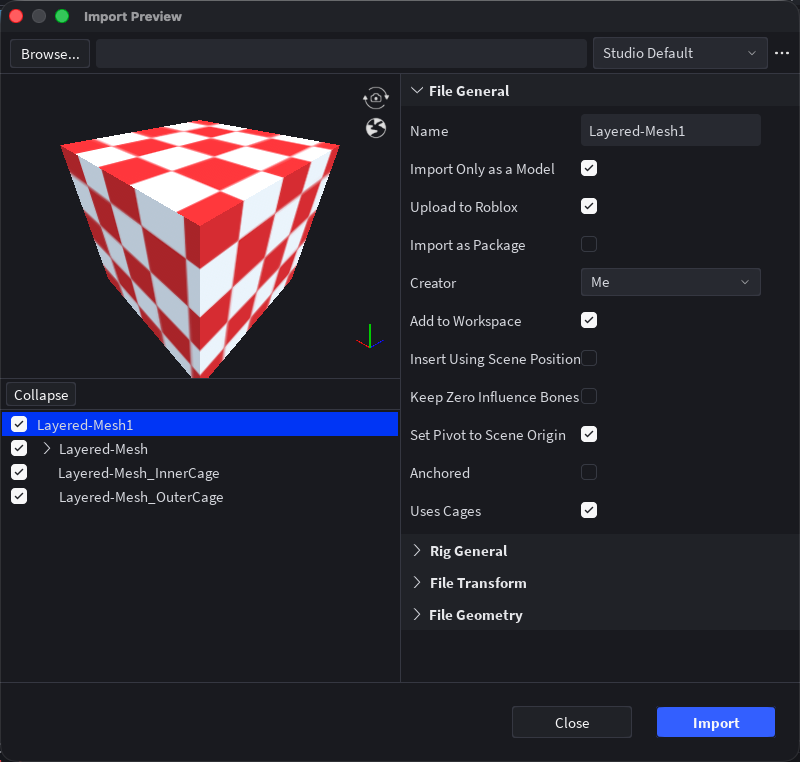Toggle the preview lighting globe icon
800x762 pixels.
(x=376, y=128)
